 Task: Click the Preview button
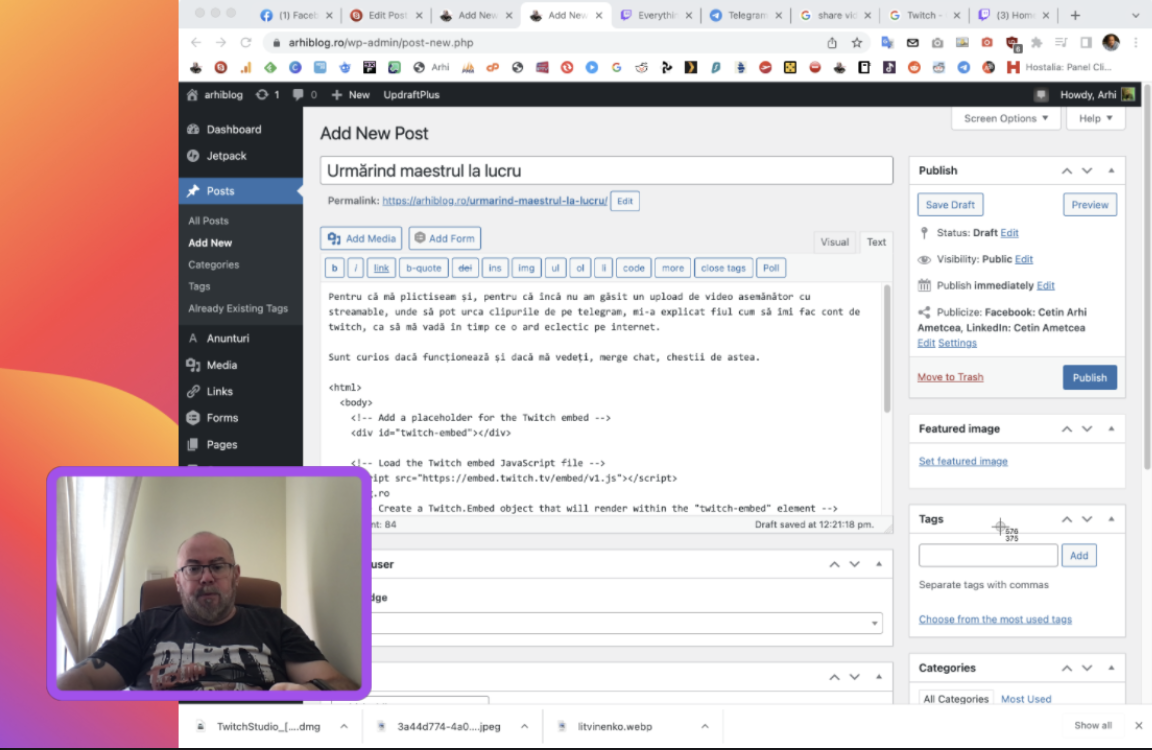point(1089,205)
